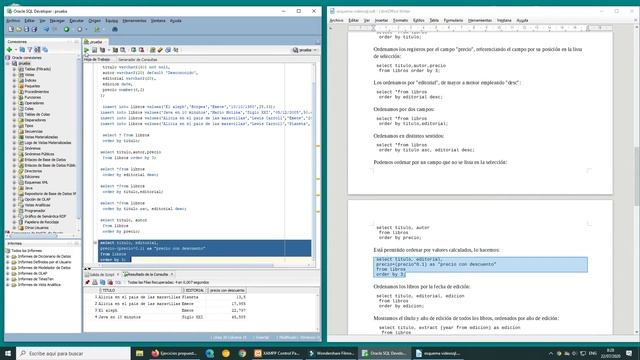Expand the Paquetes tree node
Image resolution: width=640 pixels, height=360 pixels.
click(x=14, y=86)
